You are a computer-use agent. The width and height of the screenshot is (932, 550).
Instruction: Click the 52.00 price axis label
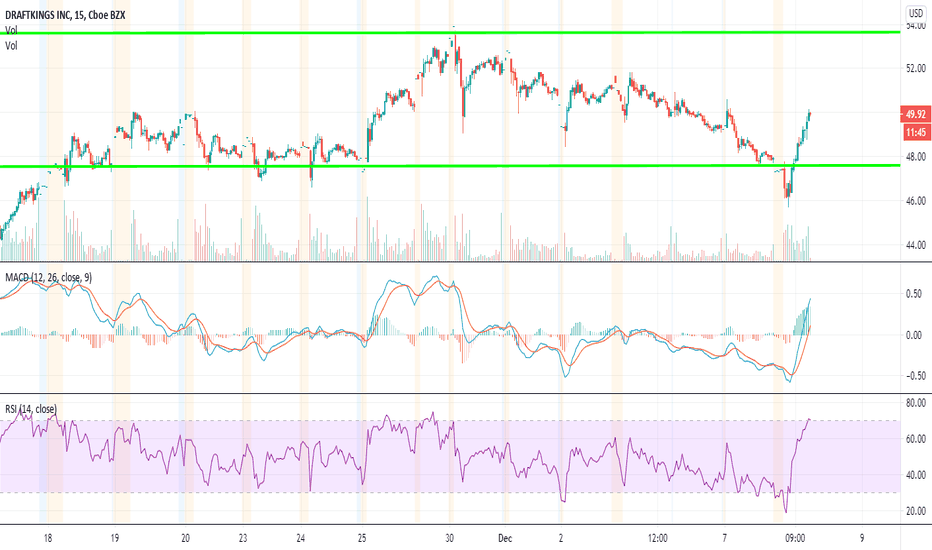pyautogui.click(x=916, y=68)
